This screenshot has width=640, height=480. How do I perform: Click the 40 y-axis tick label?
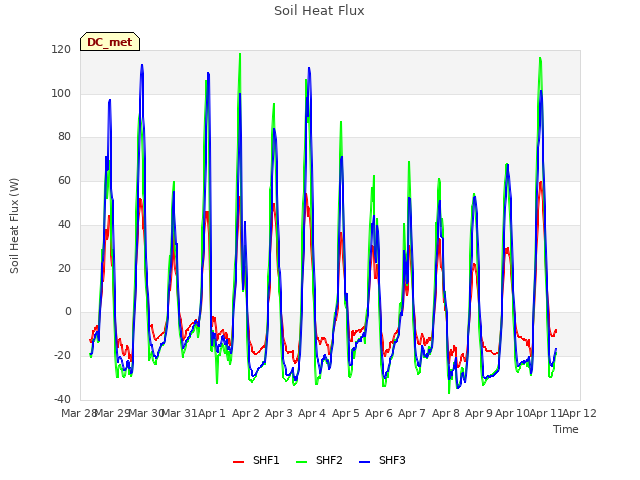[x=64, y=224]
